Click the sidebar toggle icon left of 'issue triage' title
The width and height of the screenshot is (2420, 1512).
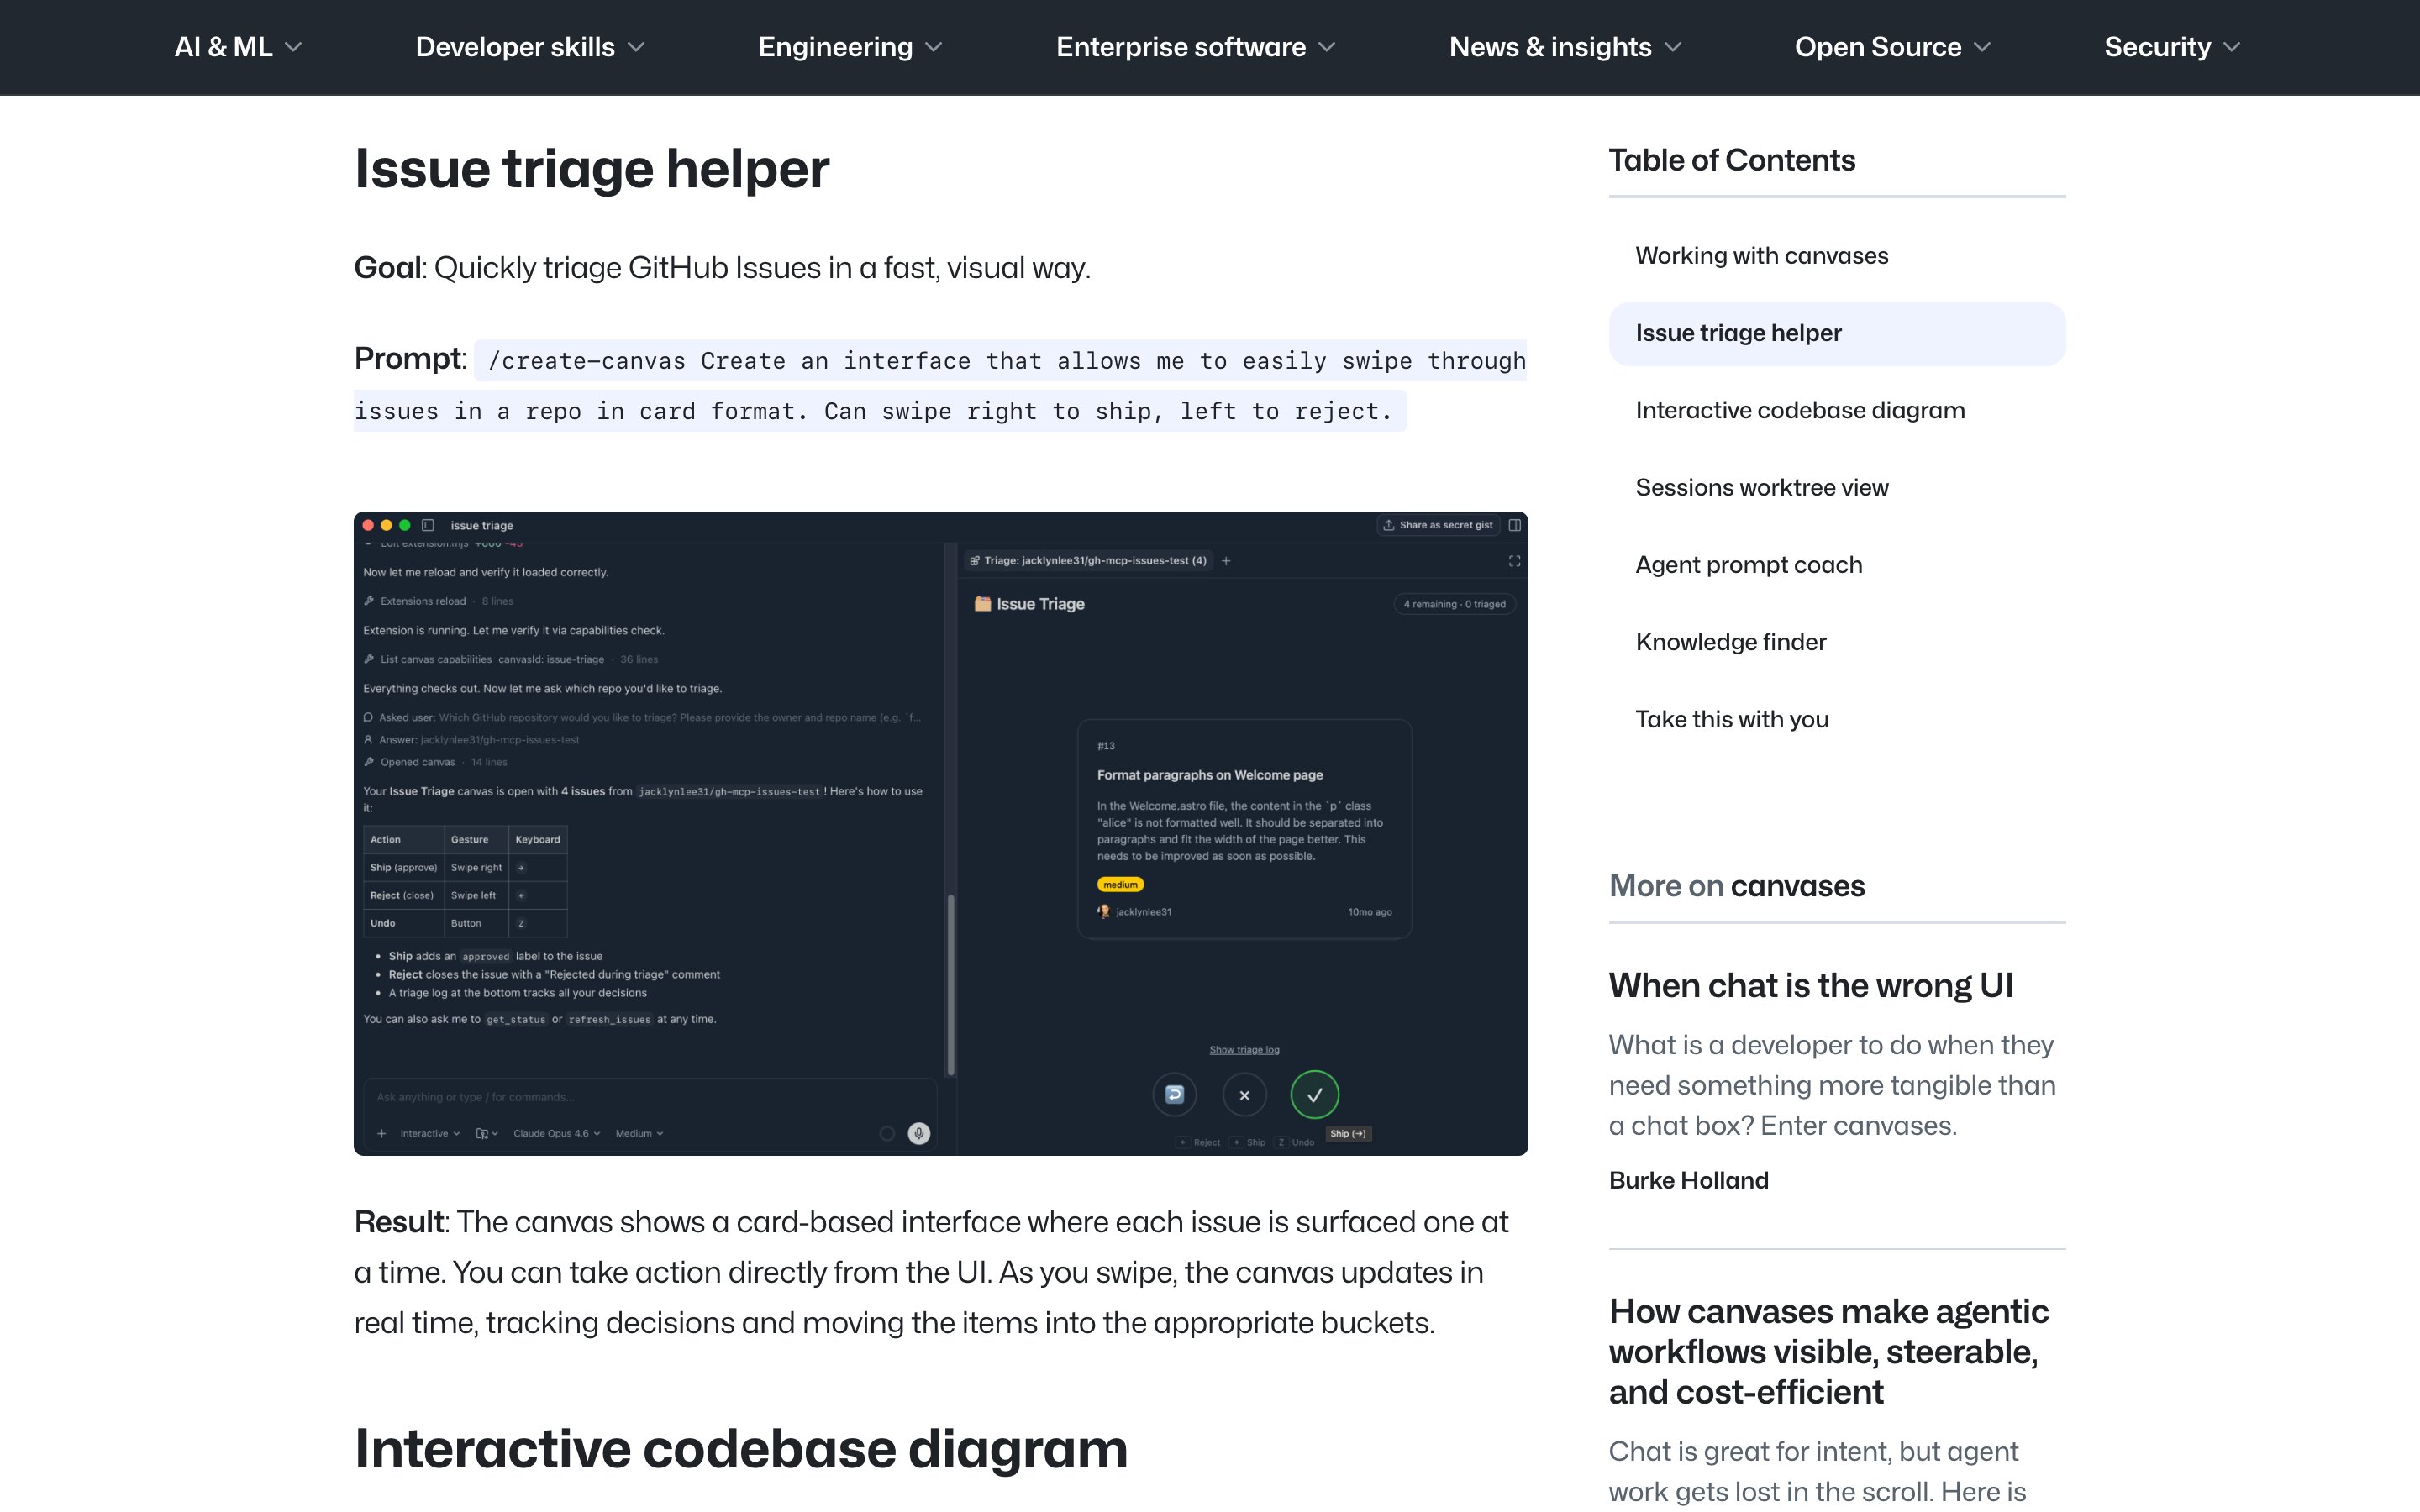[428, 525]
